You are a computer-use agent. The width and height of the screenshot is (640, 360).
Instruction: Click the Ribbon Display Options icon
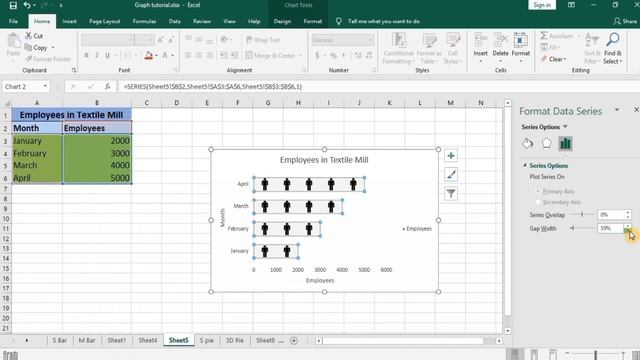click(571, 5)
